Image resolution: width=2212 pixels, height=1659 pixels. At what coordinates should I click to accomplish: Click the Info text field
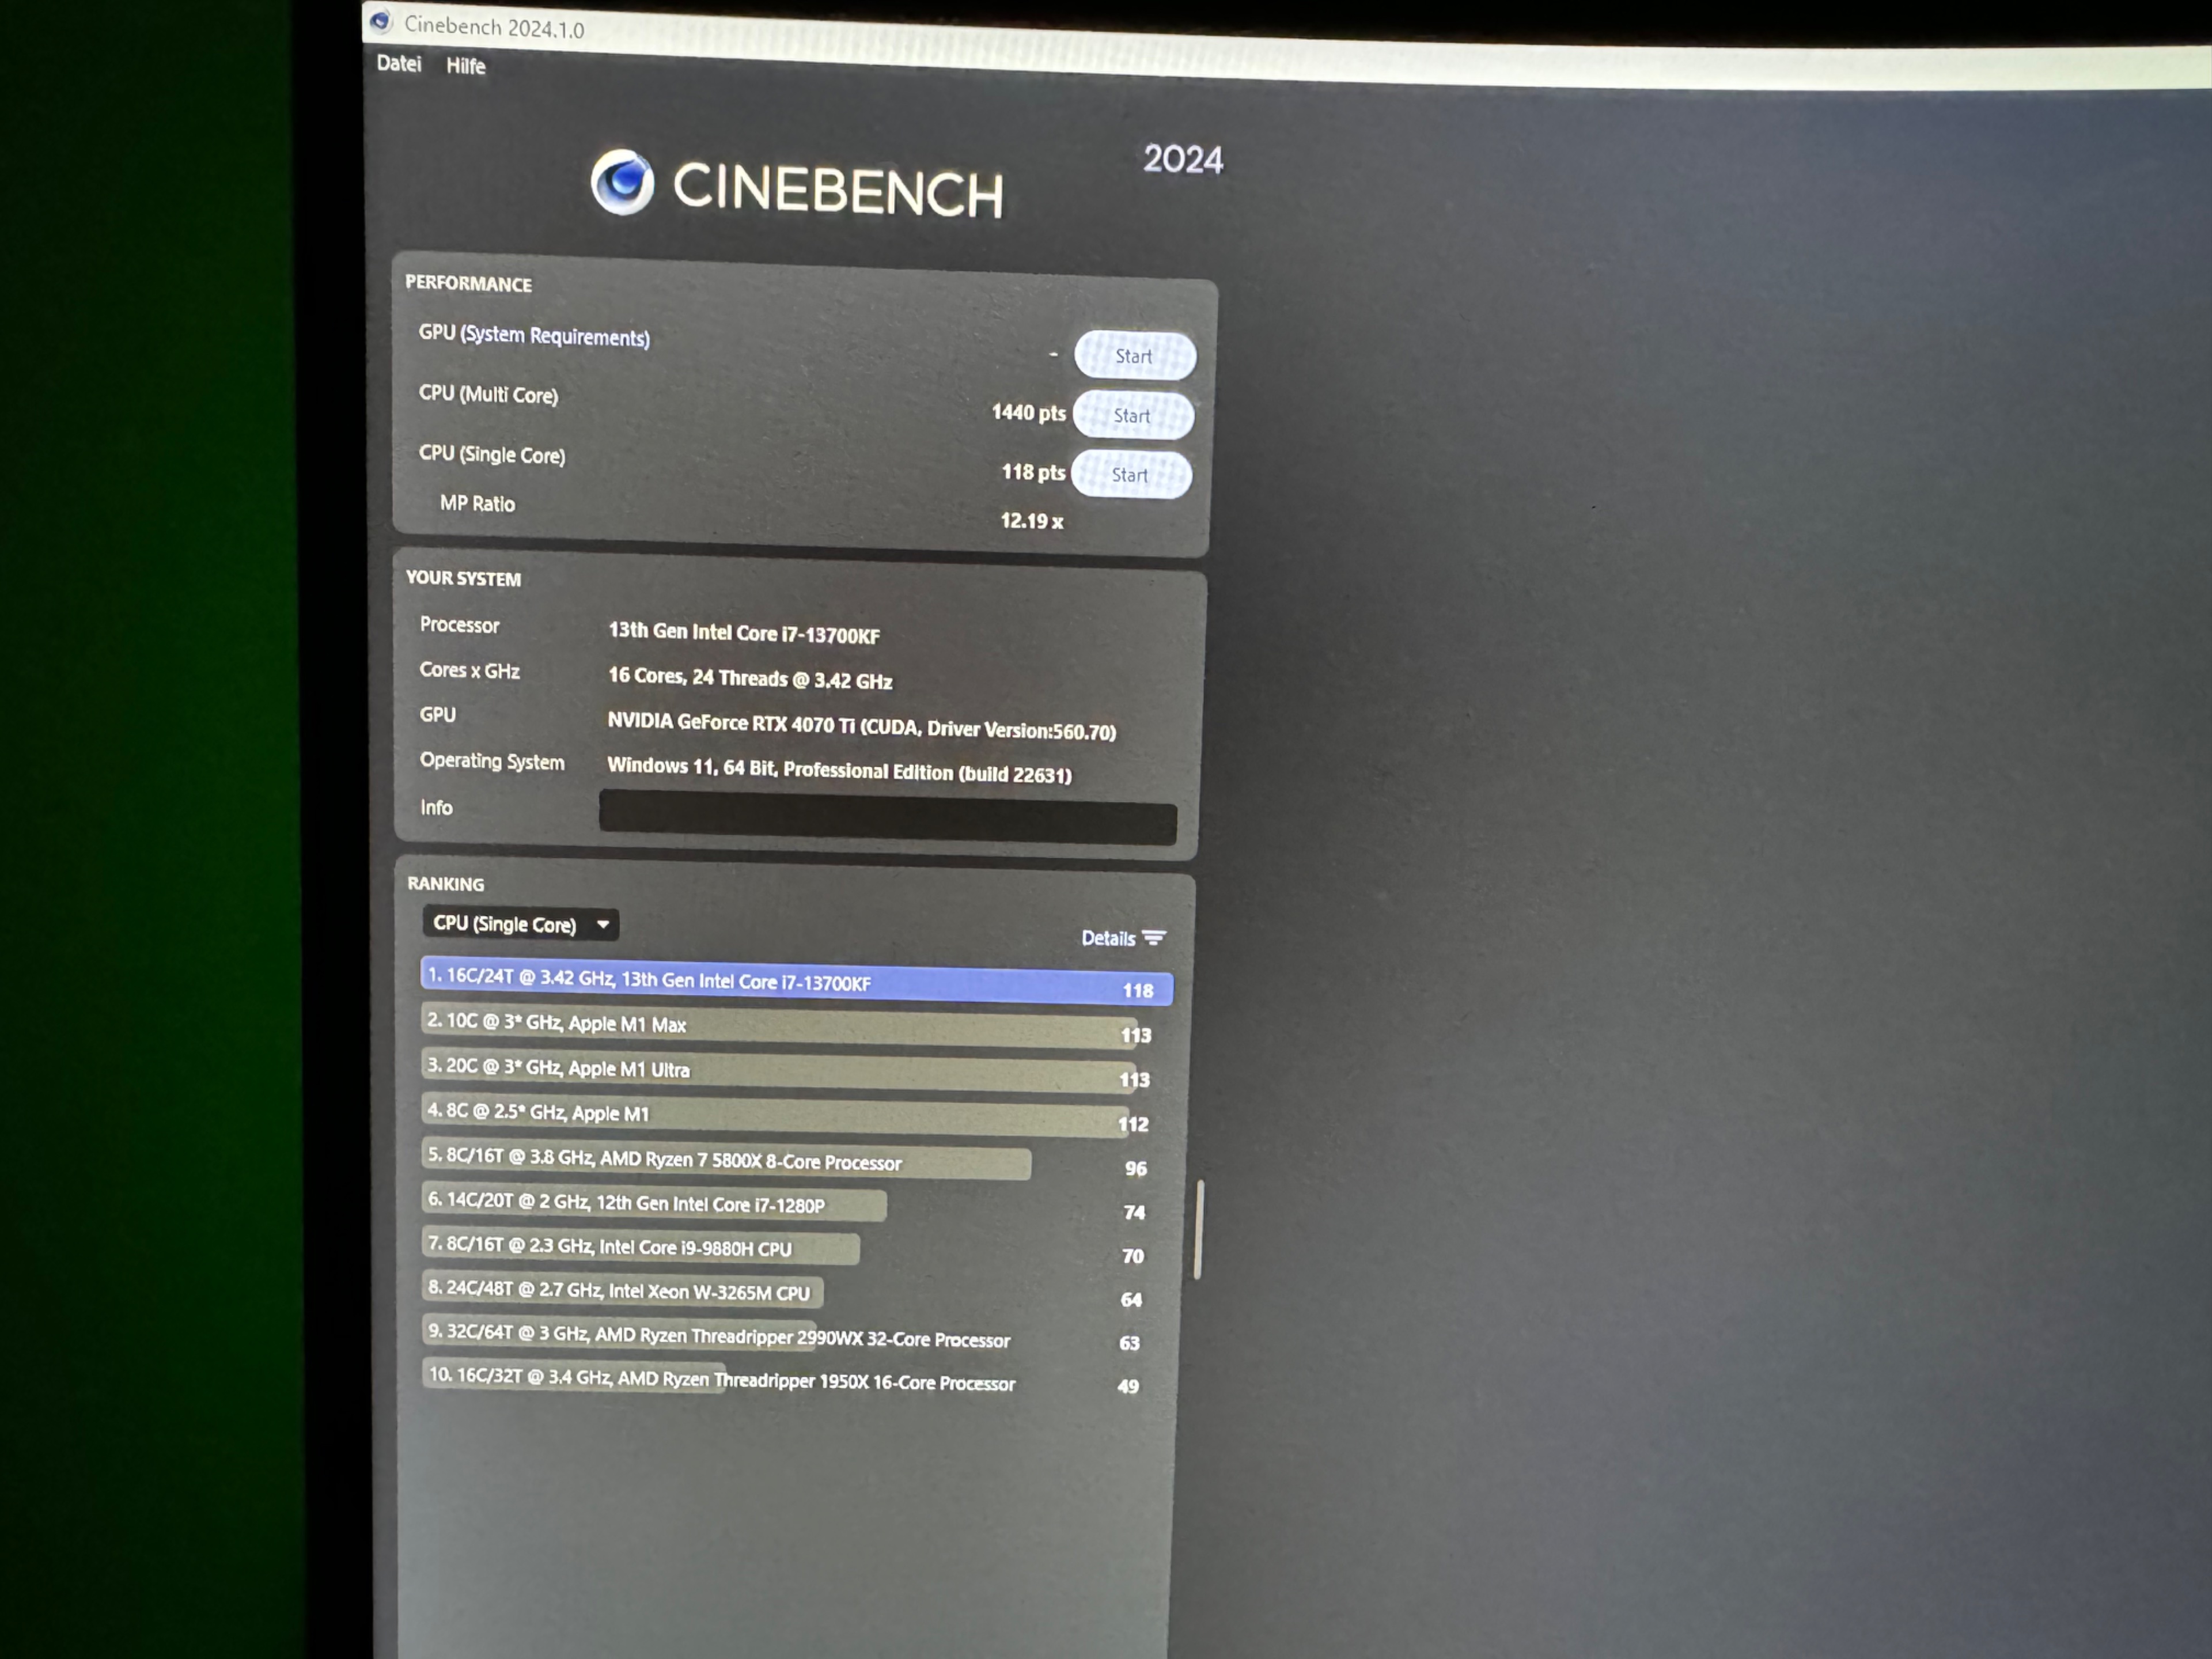point(887,818)
